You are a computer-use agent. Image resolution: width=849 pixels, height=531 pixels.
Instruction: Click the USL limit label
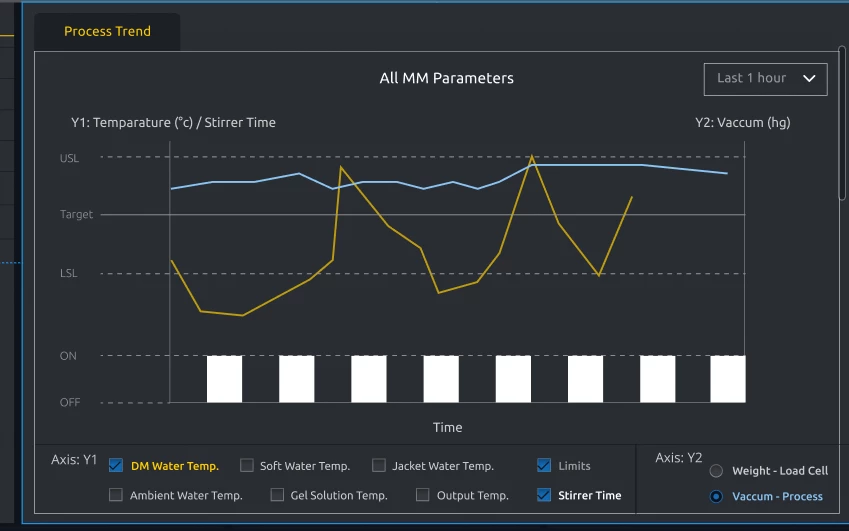(69, 158)
